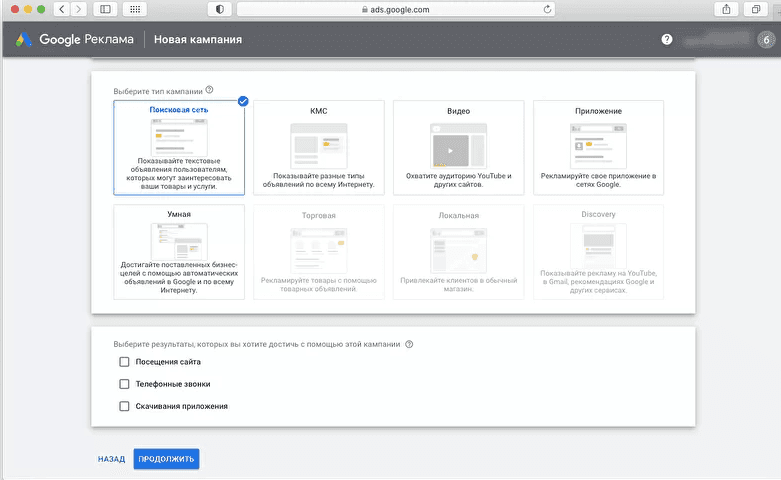Click help icon beside 'Выберите тип кампании'
The height and width of the screenshot is (480, 781).
click(210, 90)
